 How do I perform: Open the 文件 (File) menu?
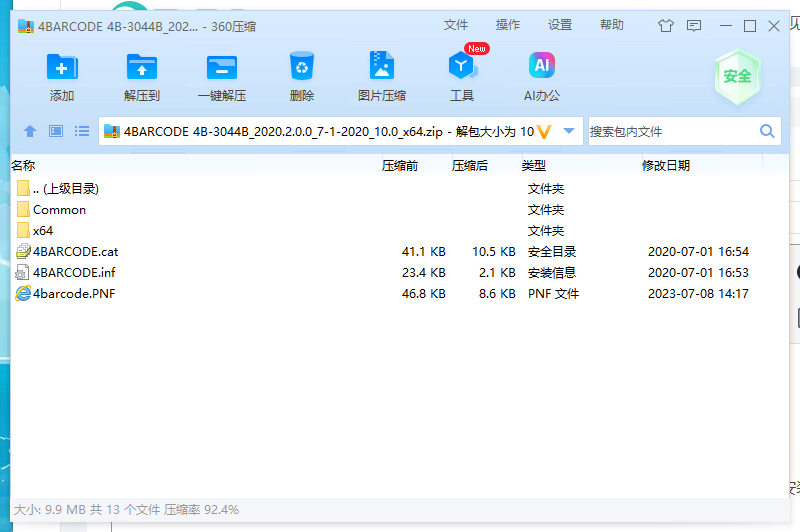(x=456, y=25)
